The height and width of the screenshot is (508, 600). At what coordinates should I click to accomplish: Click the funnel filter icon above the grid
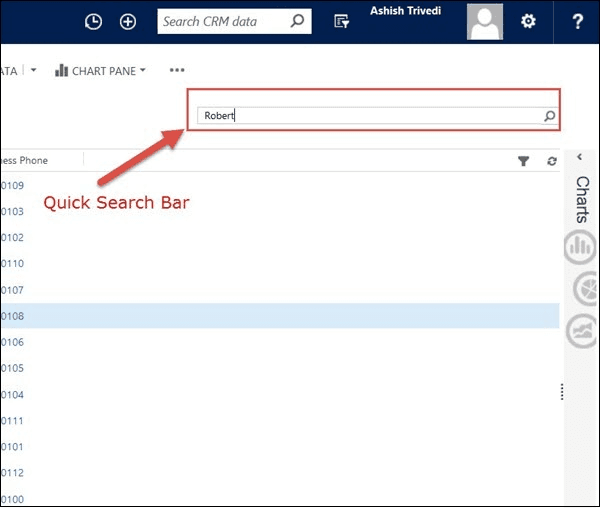click(523, 161)
